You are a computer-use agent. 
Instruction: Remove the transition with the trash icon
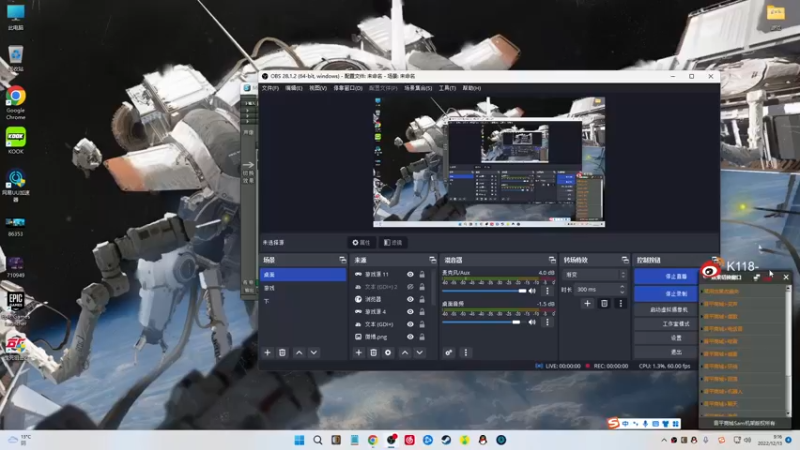pyautogui.click(x=604, y=304)
